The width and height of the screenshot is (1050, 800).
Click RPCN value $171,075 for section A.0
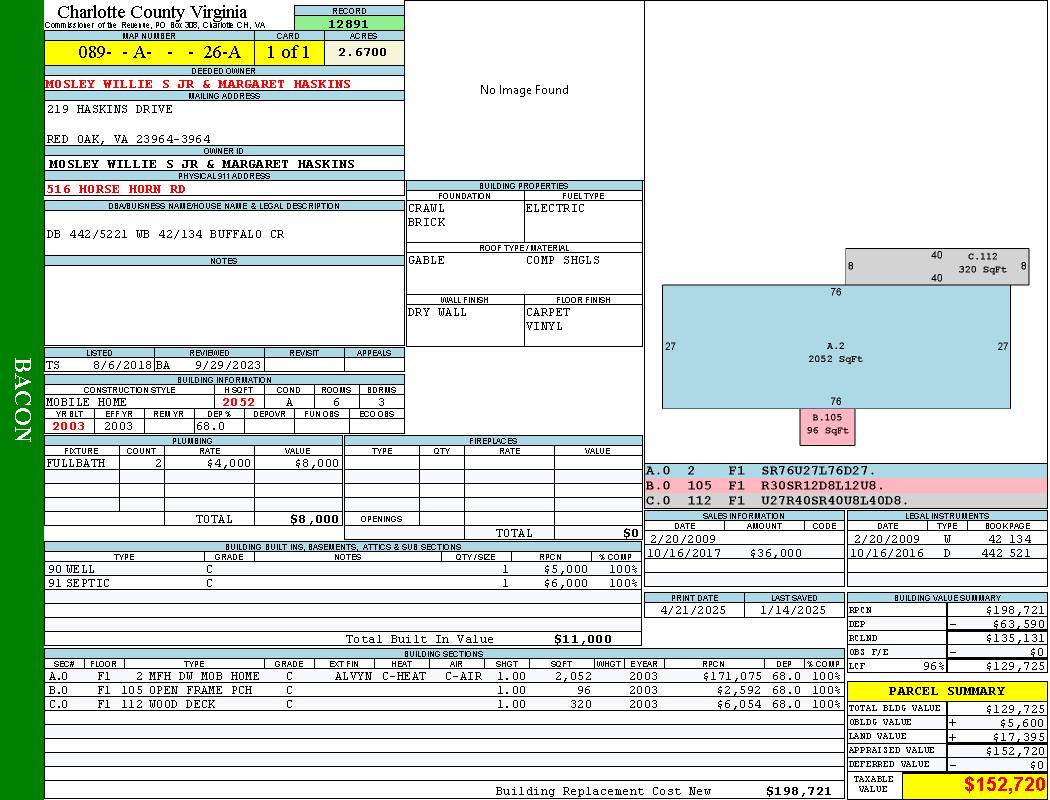click(x=733, y=676)
